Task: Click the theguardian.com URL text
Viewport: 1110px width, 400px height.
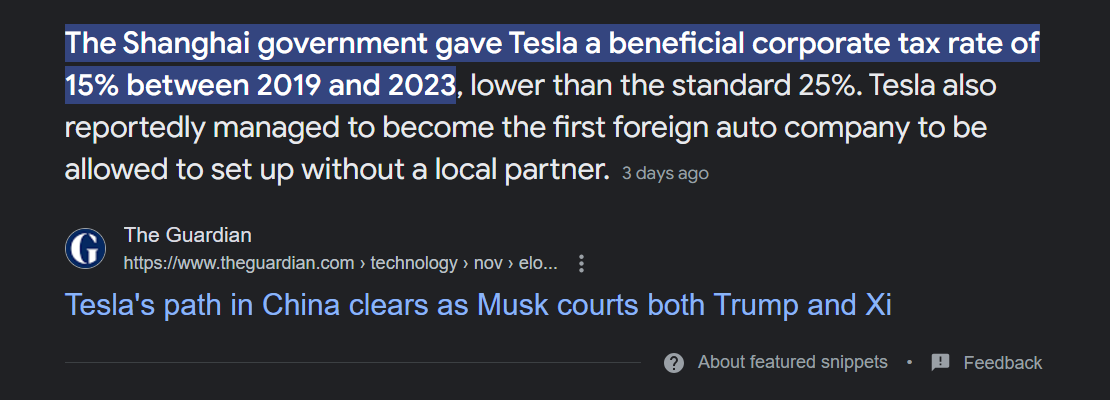Action: [x=239, y=264]
